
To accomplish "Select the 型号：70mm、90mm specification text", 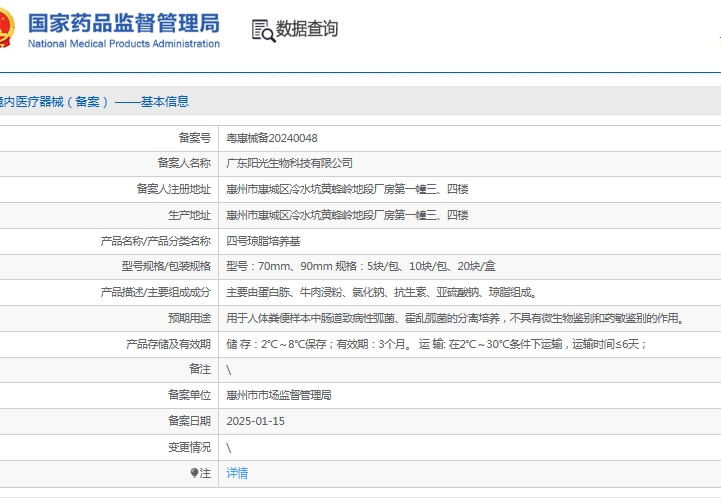I will 360,266.
